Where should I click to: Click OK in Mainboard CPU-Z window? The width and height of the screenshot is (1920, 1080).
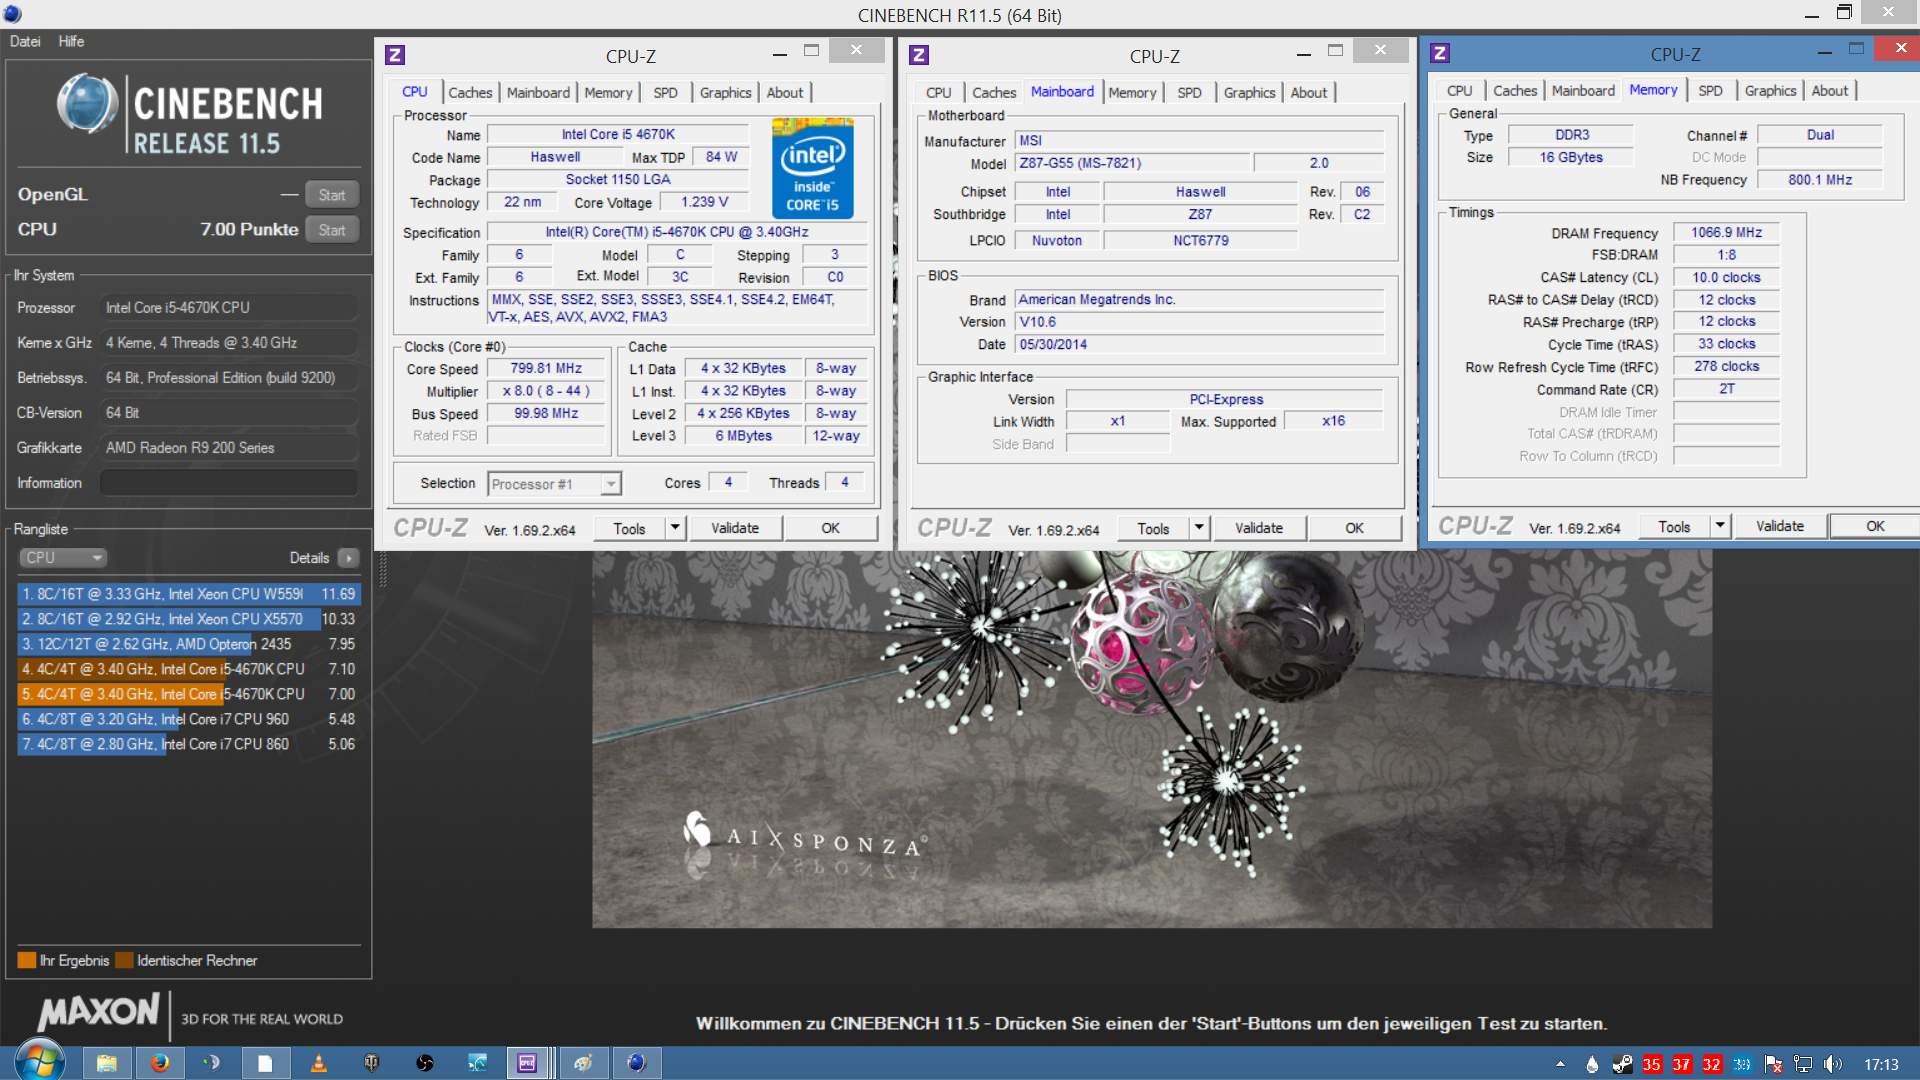[1355, 528]
